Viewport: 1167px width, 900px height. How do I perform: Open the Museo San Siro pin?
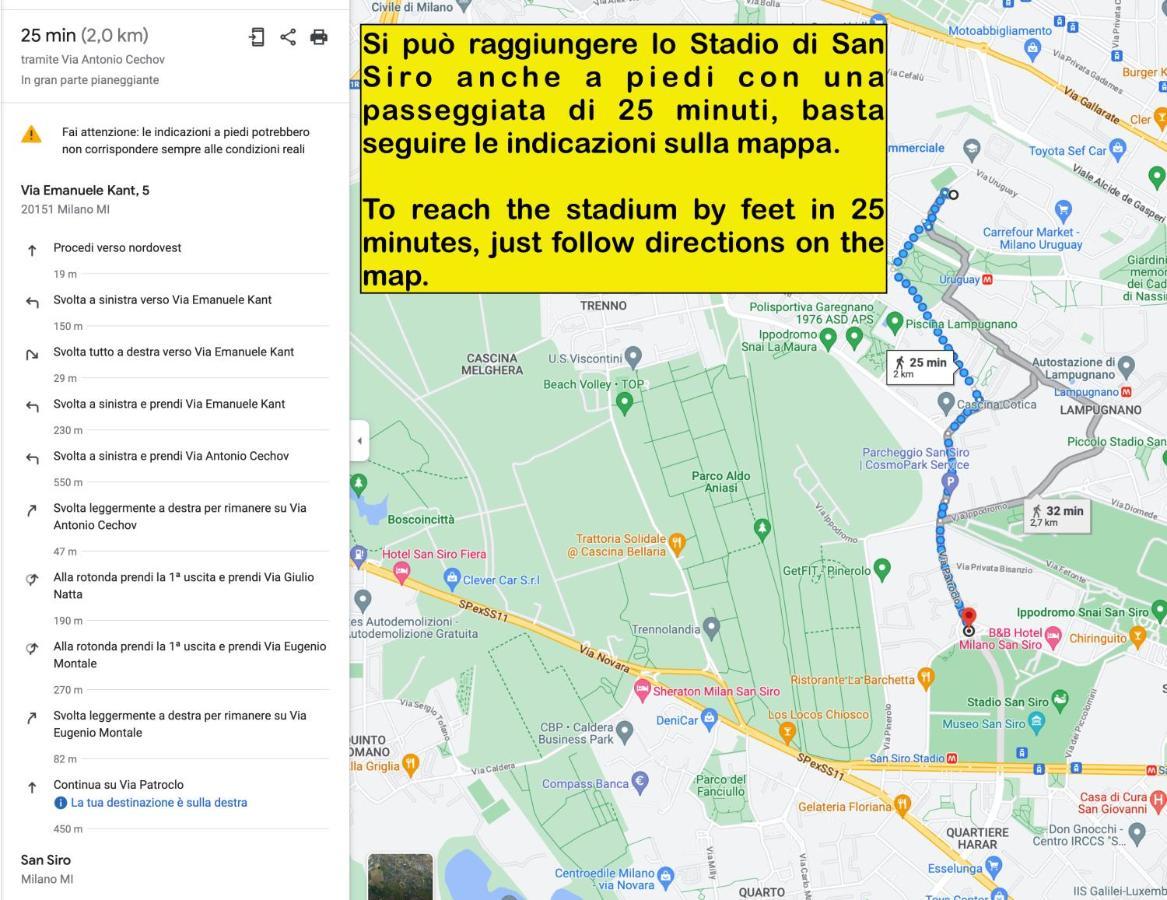[x=1037, y=721]
